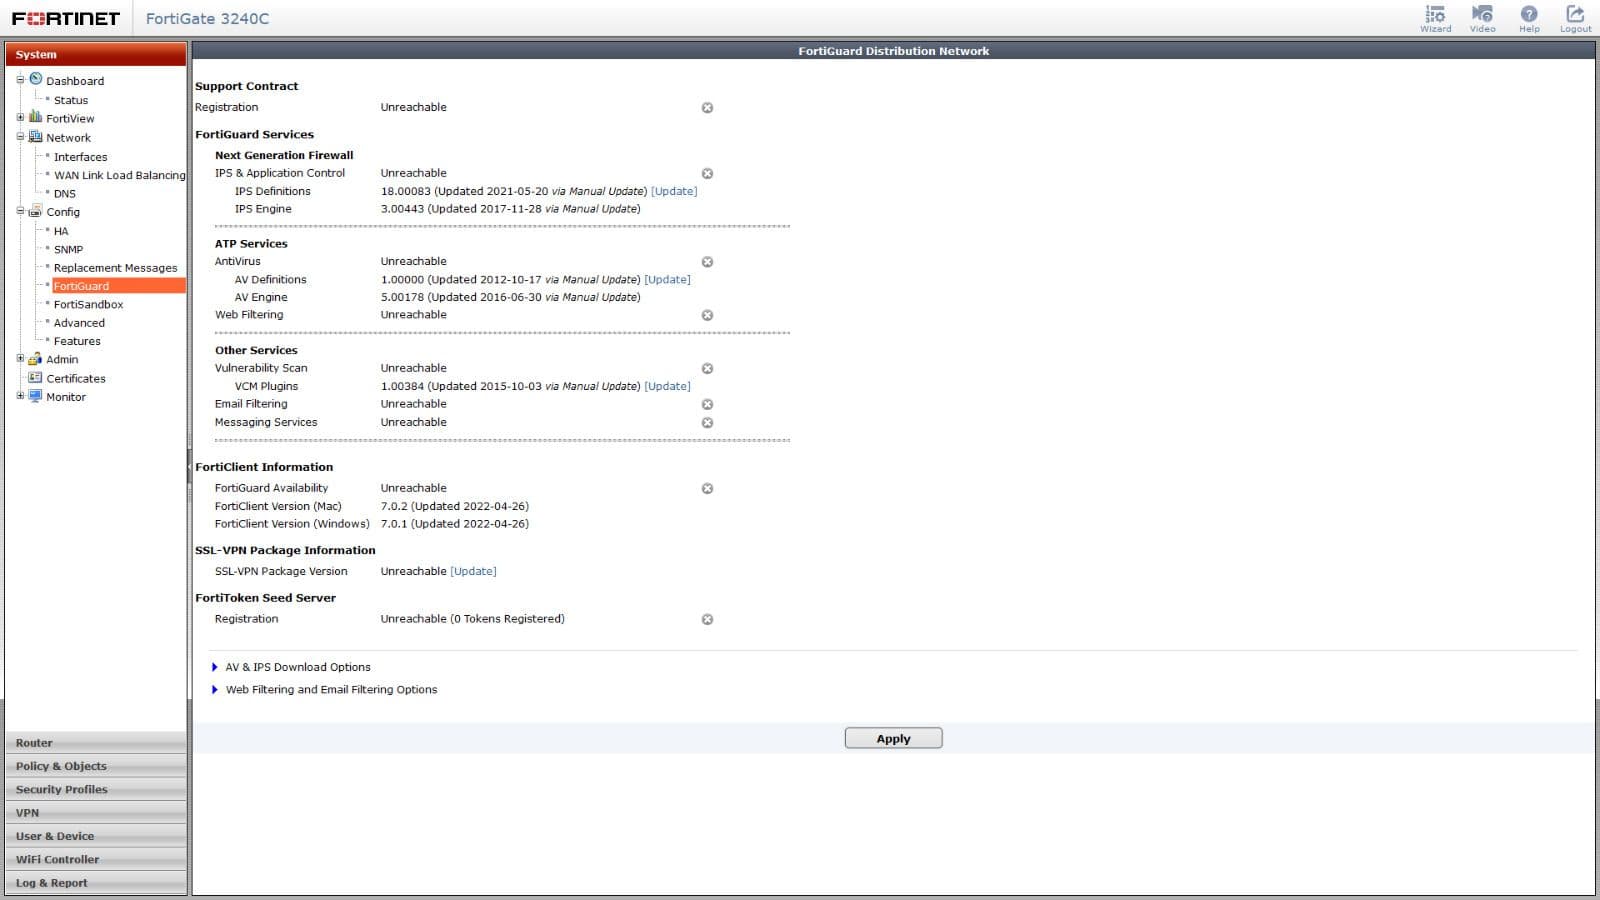Click the Web Filtering status icon

point(707,315)
